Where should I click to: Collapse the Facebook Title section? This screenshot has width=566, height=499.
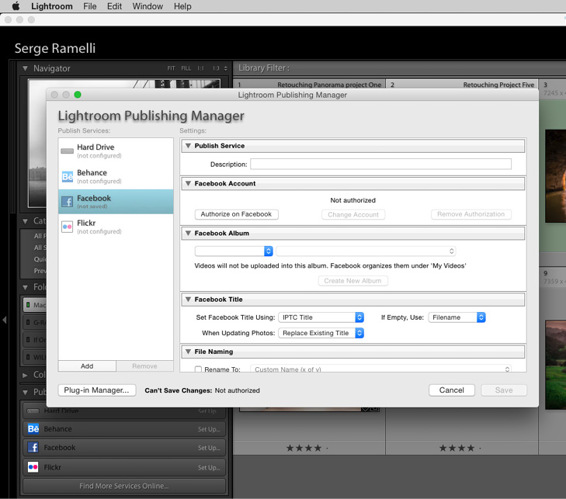tap(188, 299)
